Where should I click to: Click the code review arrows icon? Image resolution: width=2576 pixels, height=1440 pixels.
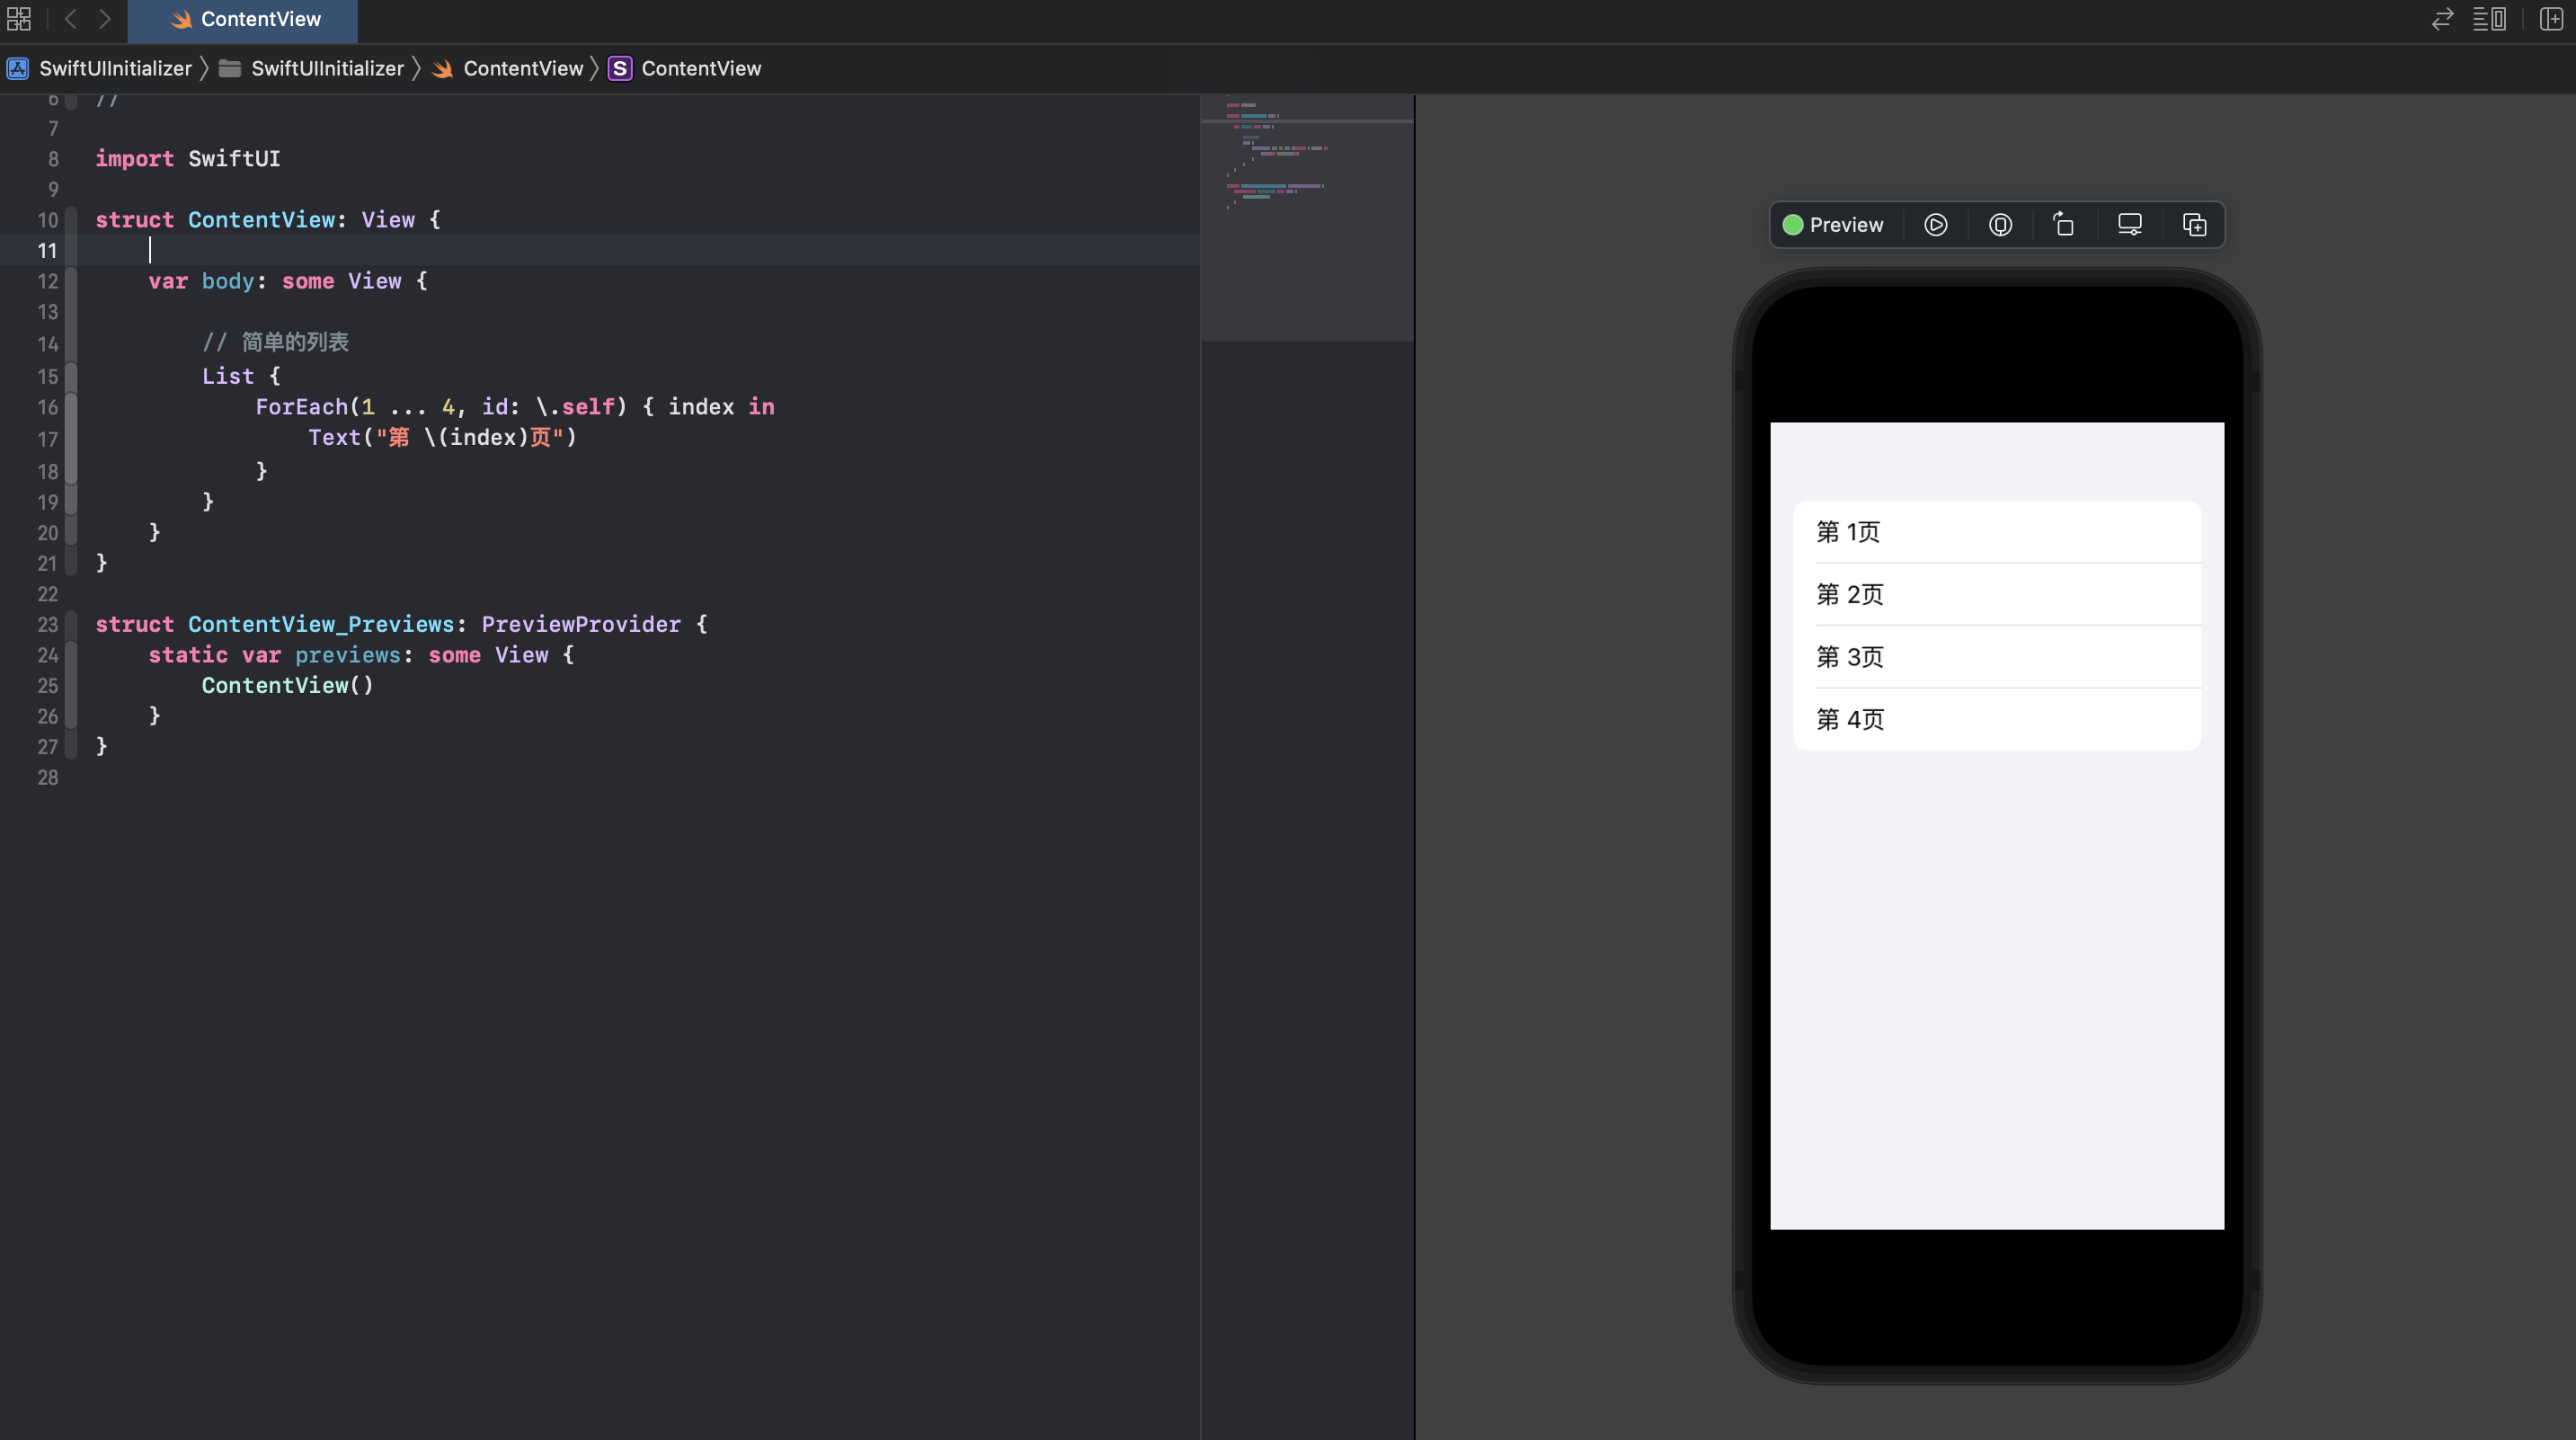pos(2442,19)
